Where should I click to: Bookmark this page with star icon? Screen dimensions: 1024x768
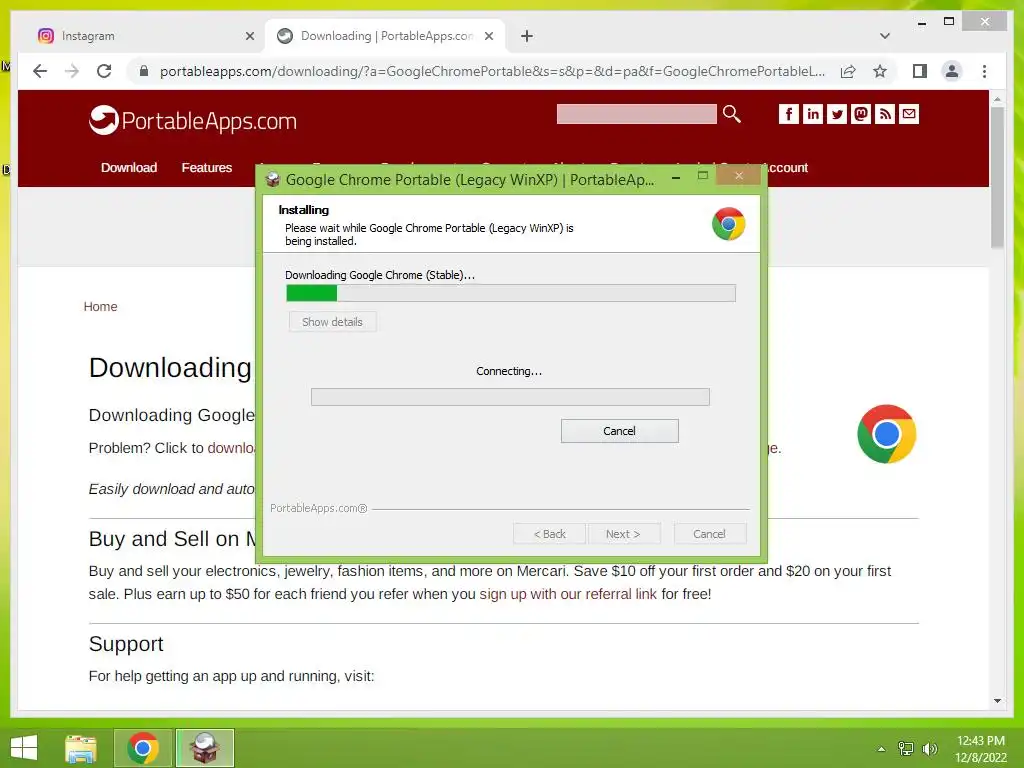pos(880,71)
